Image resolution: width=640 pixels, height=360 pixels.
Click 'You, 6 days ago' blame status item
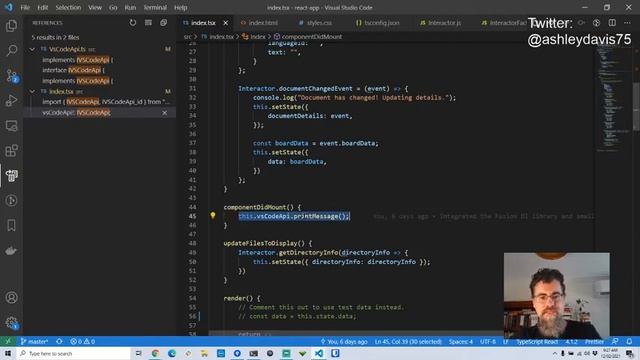point(344,341)
